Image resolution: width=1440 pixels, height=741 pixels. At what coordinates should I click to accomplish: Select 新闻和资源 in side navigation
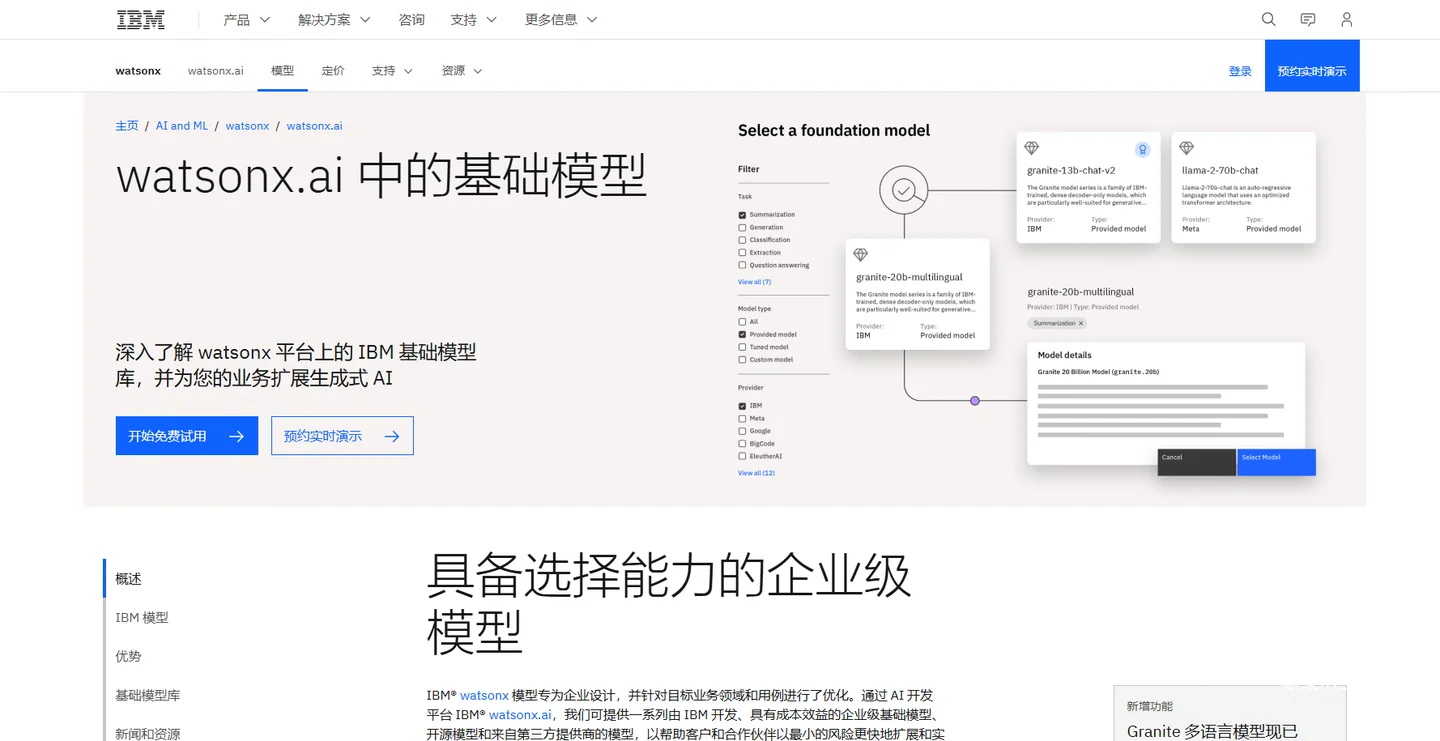(x=148, y=734)
